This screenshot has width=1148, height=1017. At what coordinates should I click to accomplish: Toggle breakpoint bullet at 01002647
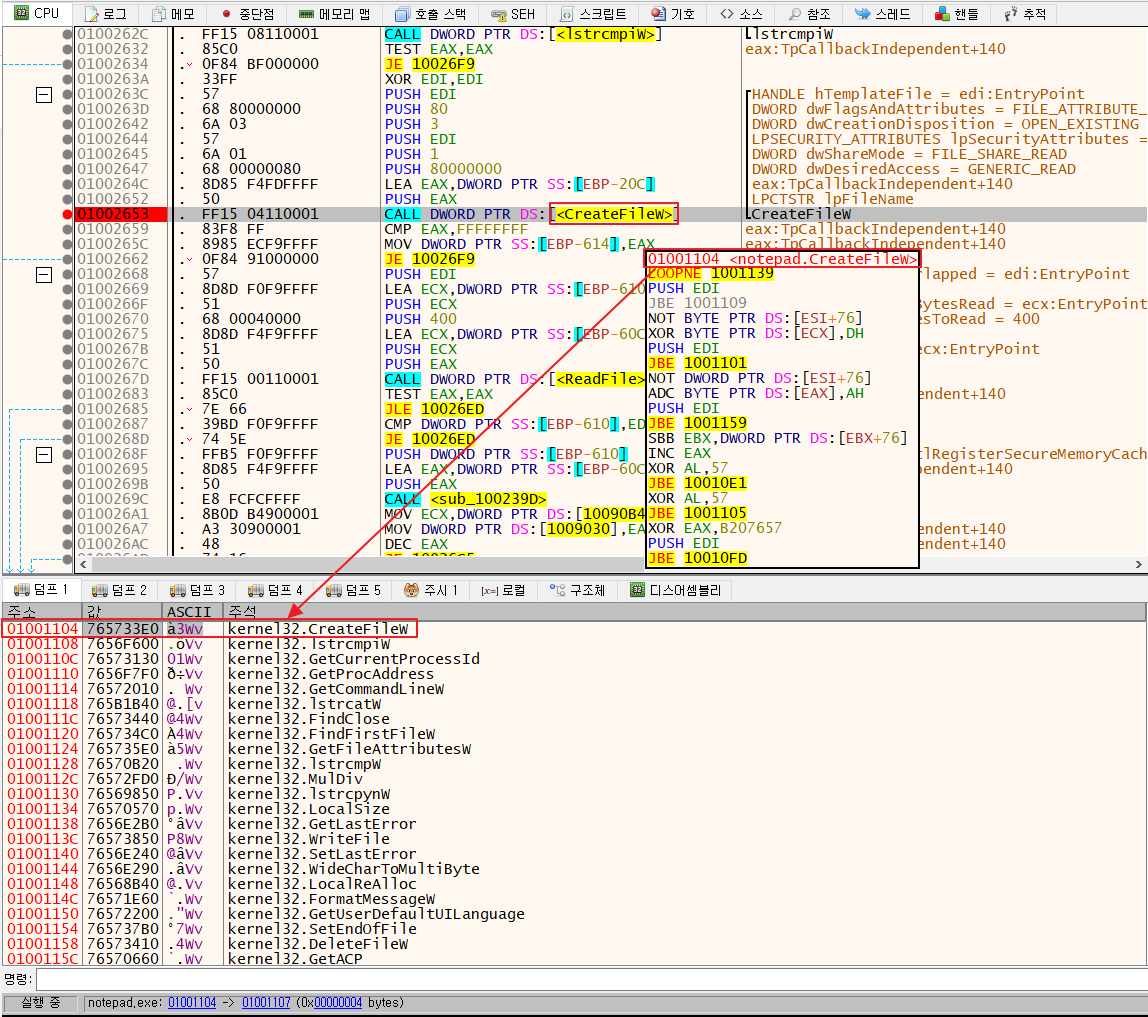click(67, 169)
